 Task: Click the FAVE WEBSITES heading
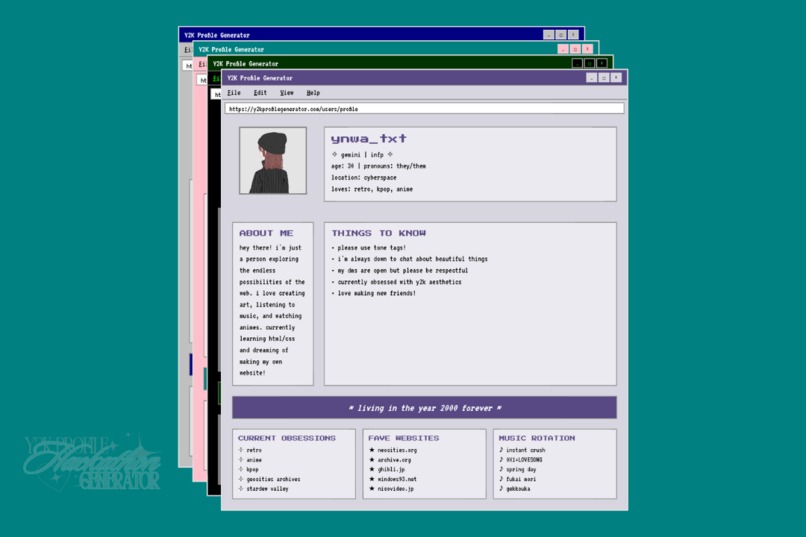(404, 438)
